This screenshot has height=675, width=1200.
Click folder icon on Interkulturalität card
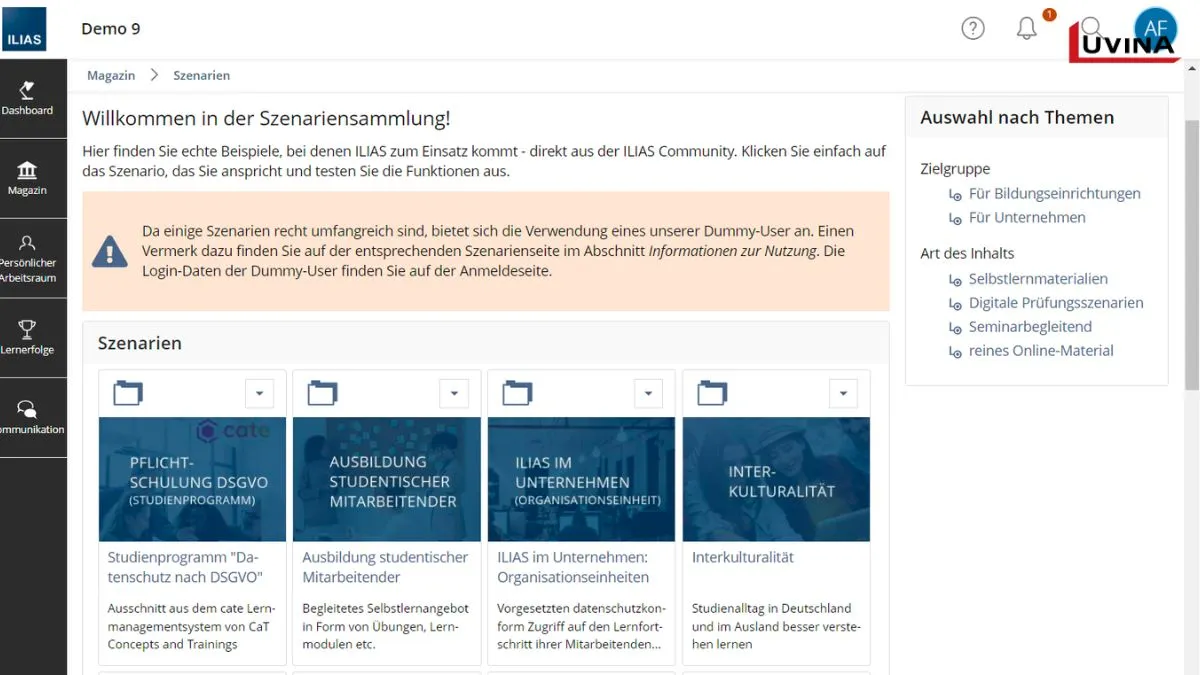tap(712, 393)
